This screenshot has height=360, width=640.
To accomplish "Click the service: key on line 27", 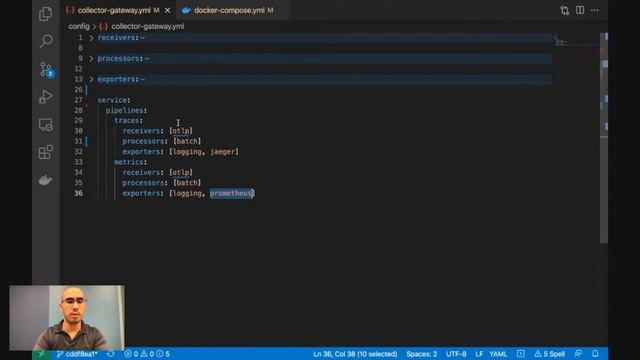I will (114, 100).
